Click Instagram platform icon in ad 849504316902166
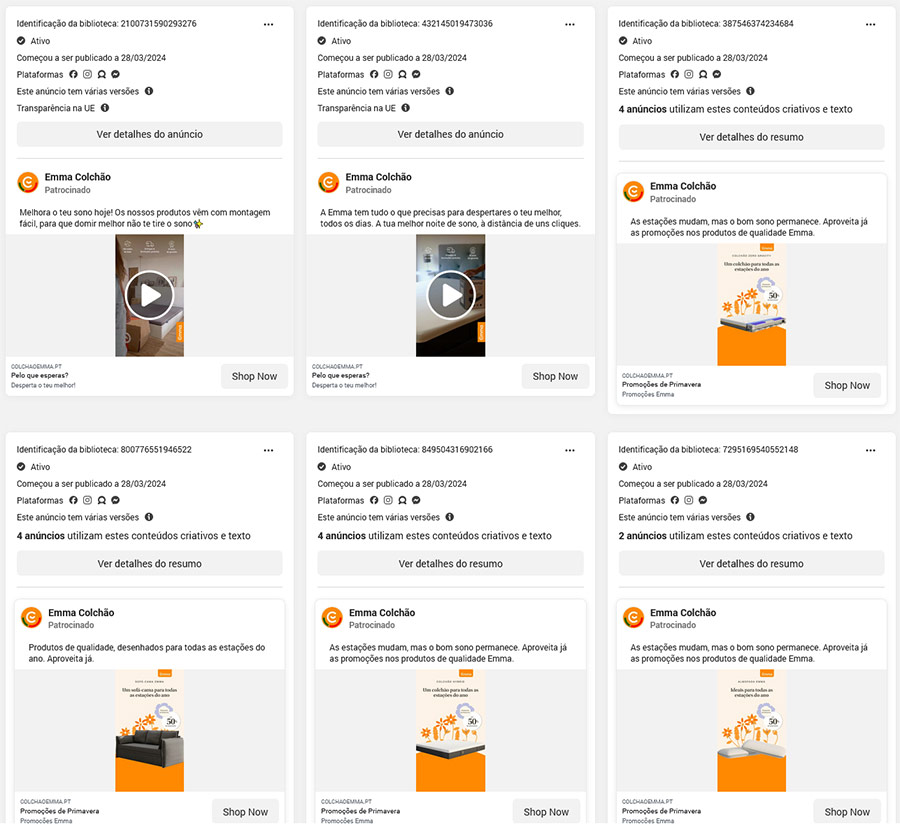Screen dimensions: 900x826 pos(388,500)
